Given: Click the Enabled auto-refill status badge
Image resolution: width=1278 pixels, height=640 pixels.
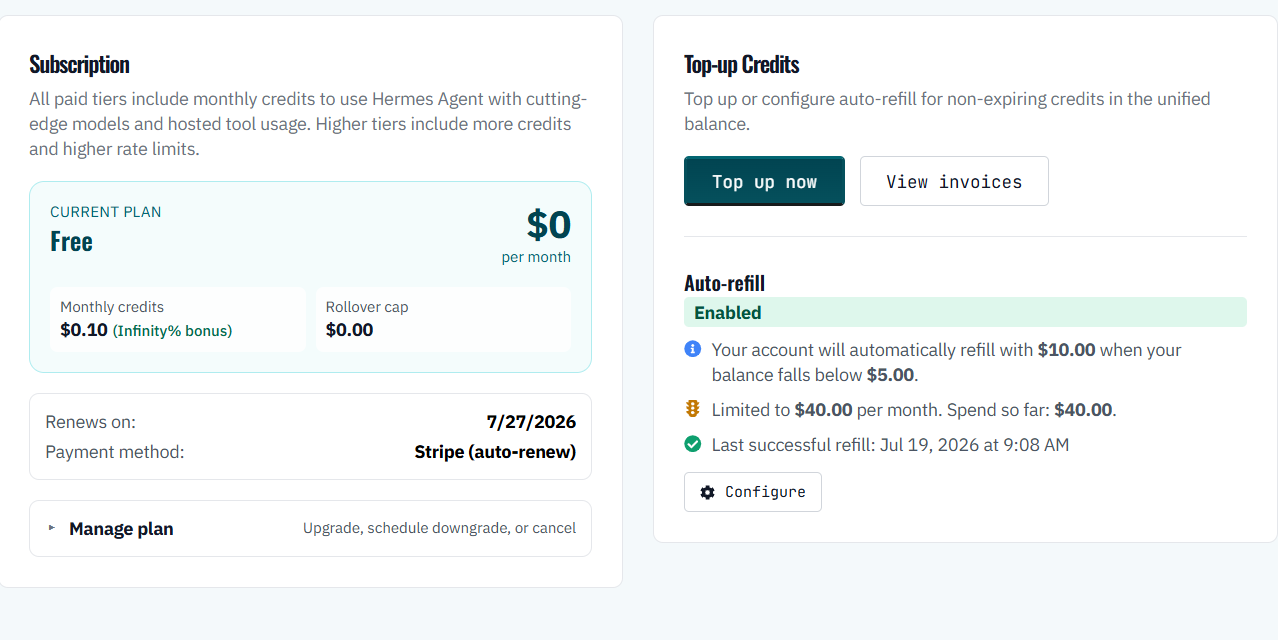Looking at the screenshot, I should [x=965, y=312].
